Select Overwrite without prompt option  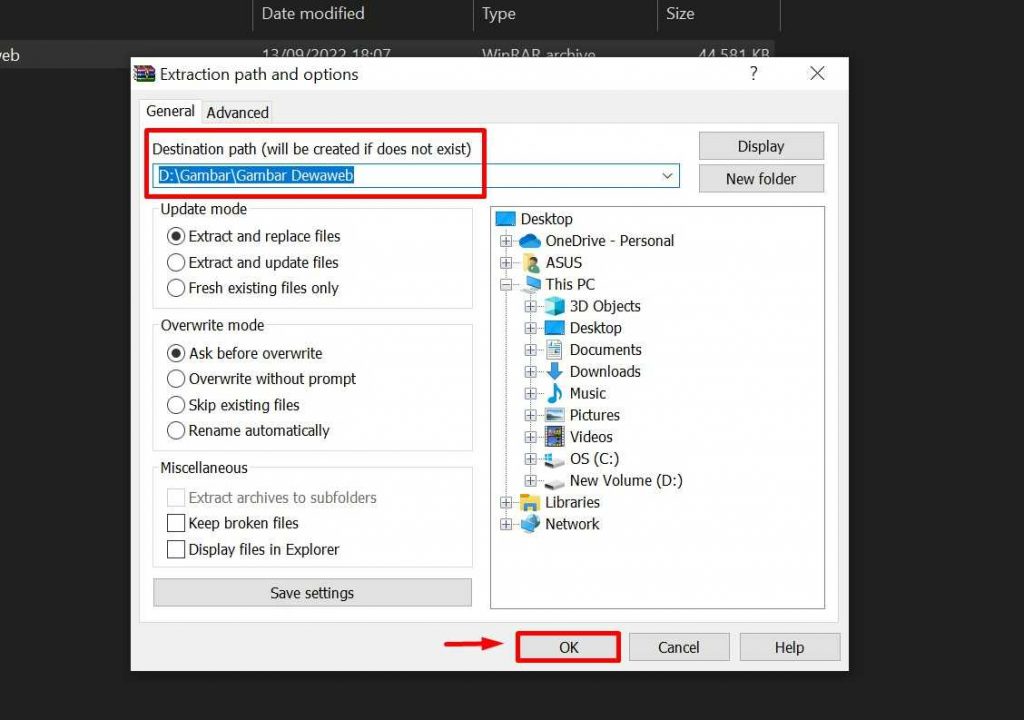(176, 379)
